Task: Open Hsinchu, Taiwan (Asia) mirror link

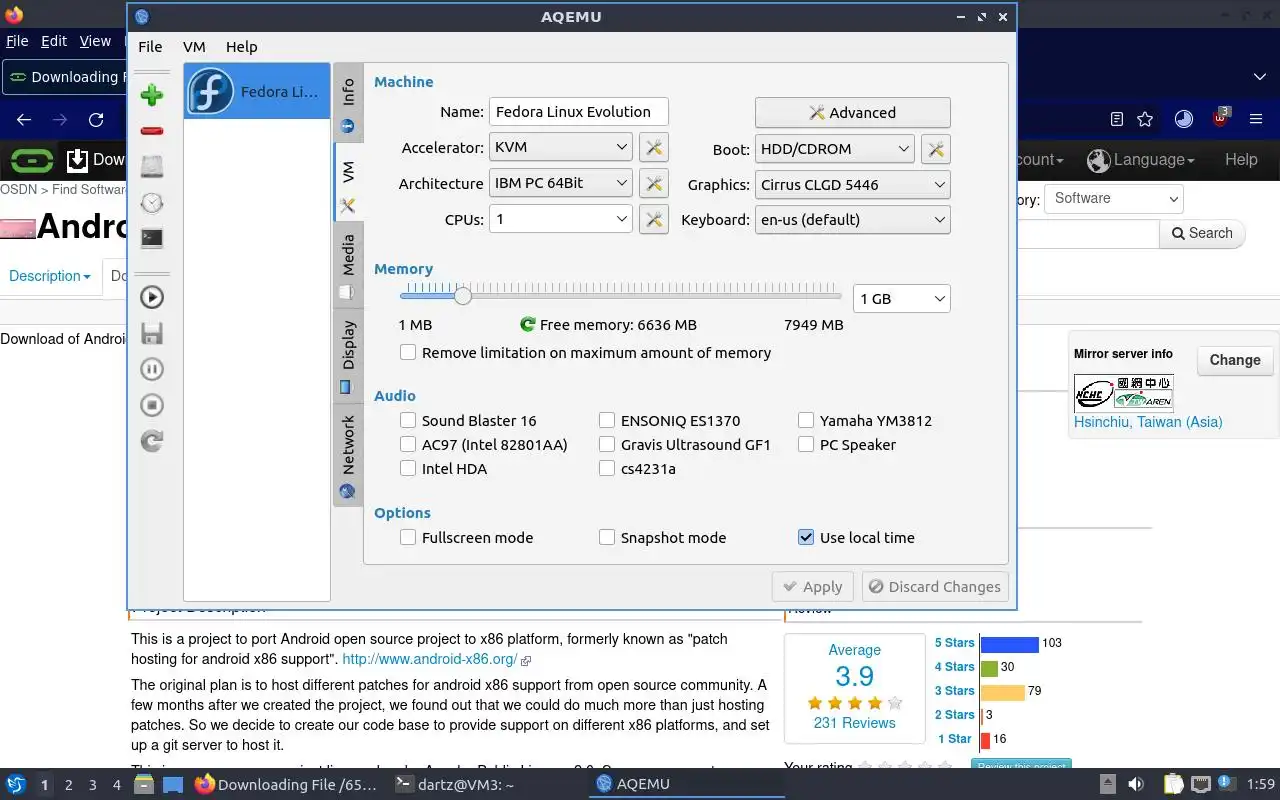Action: pyautogui.click(x=1148, y=422)
